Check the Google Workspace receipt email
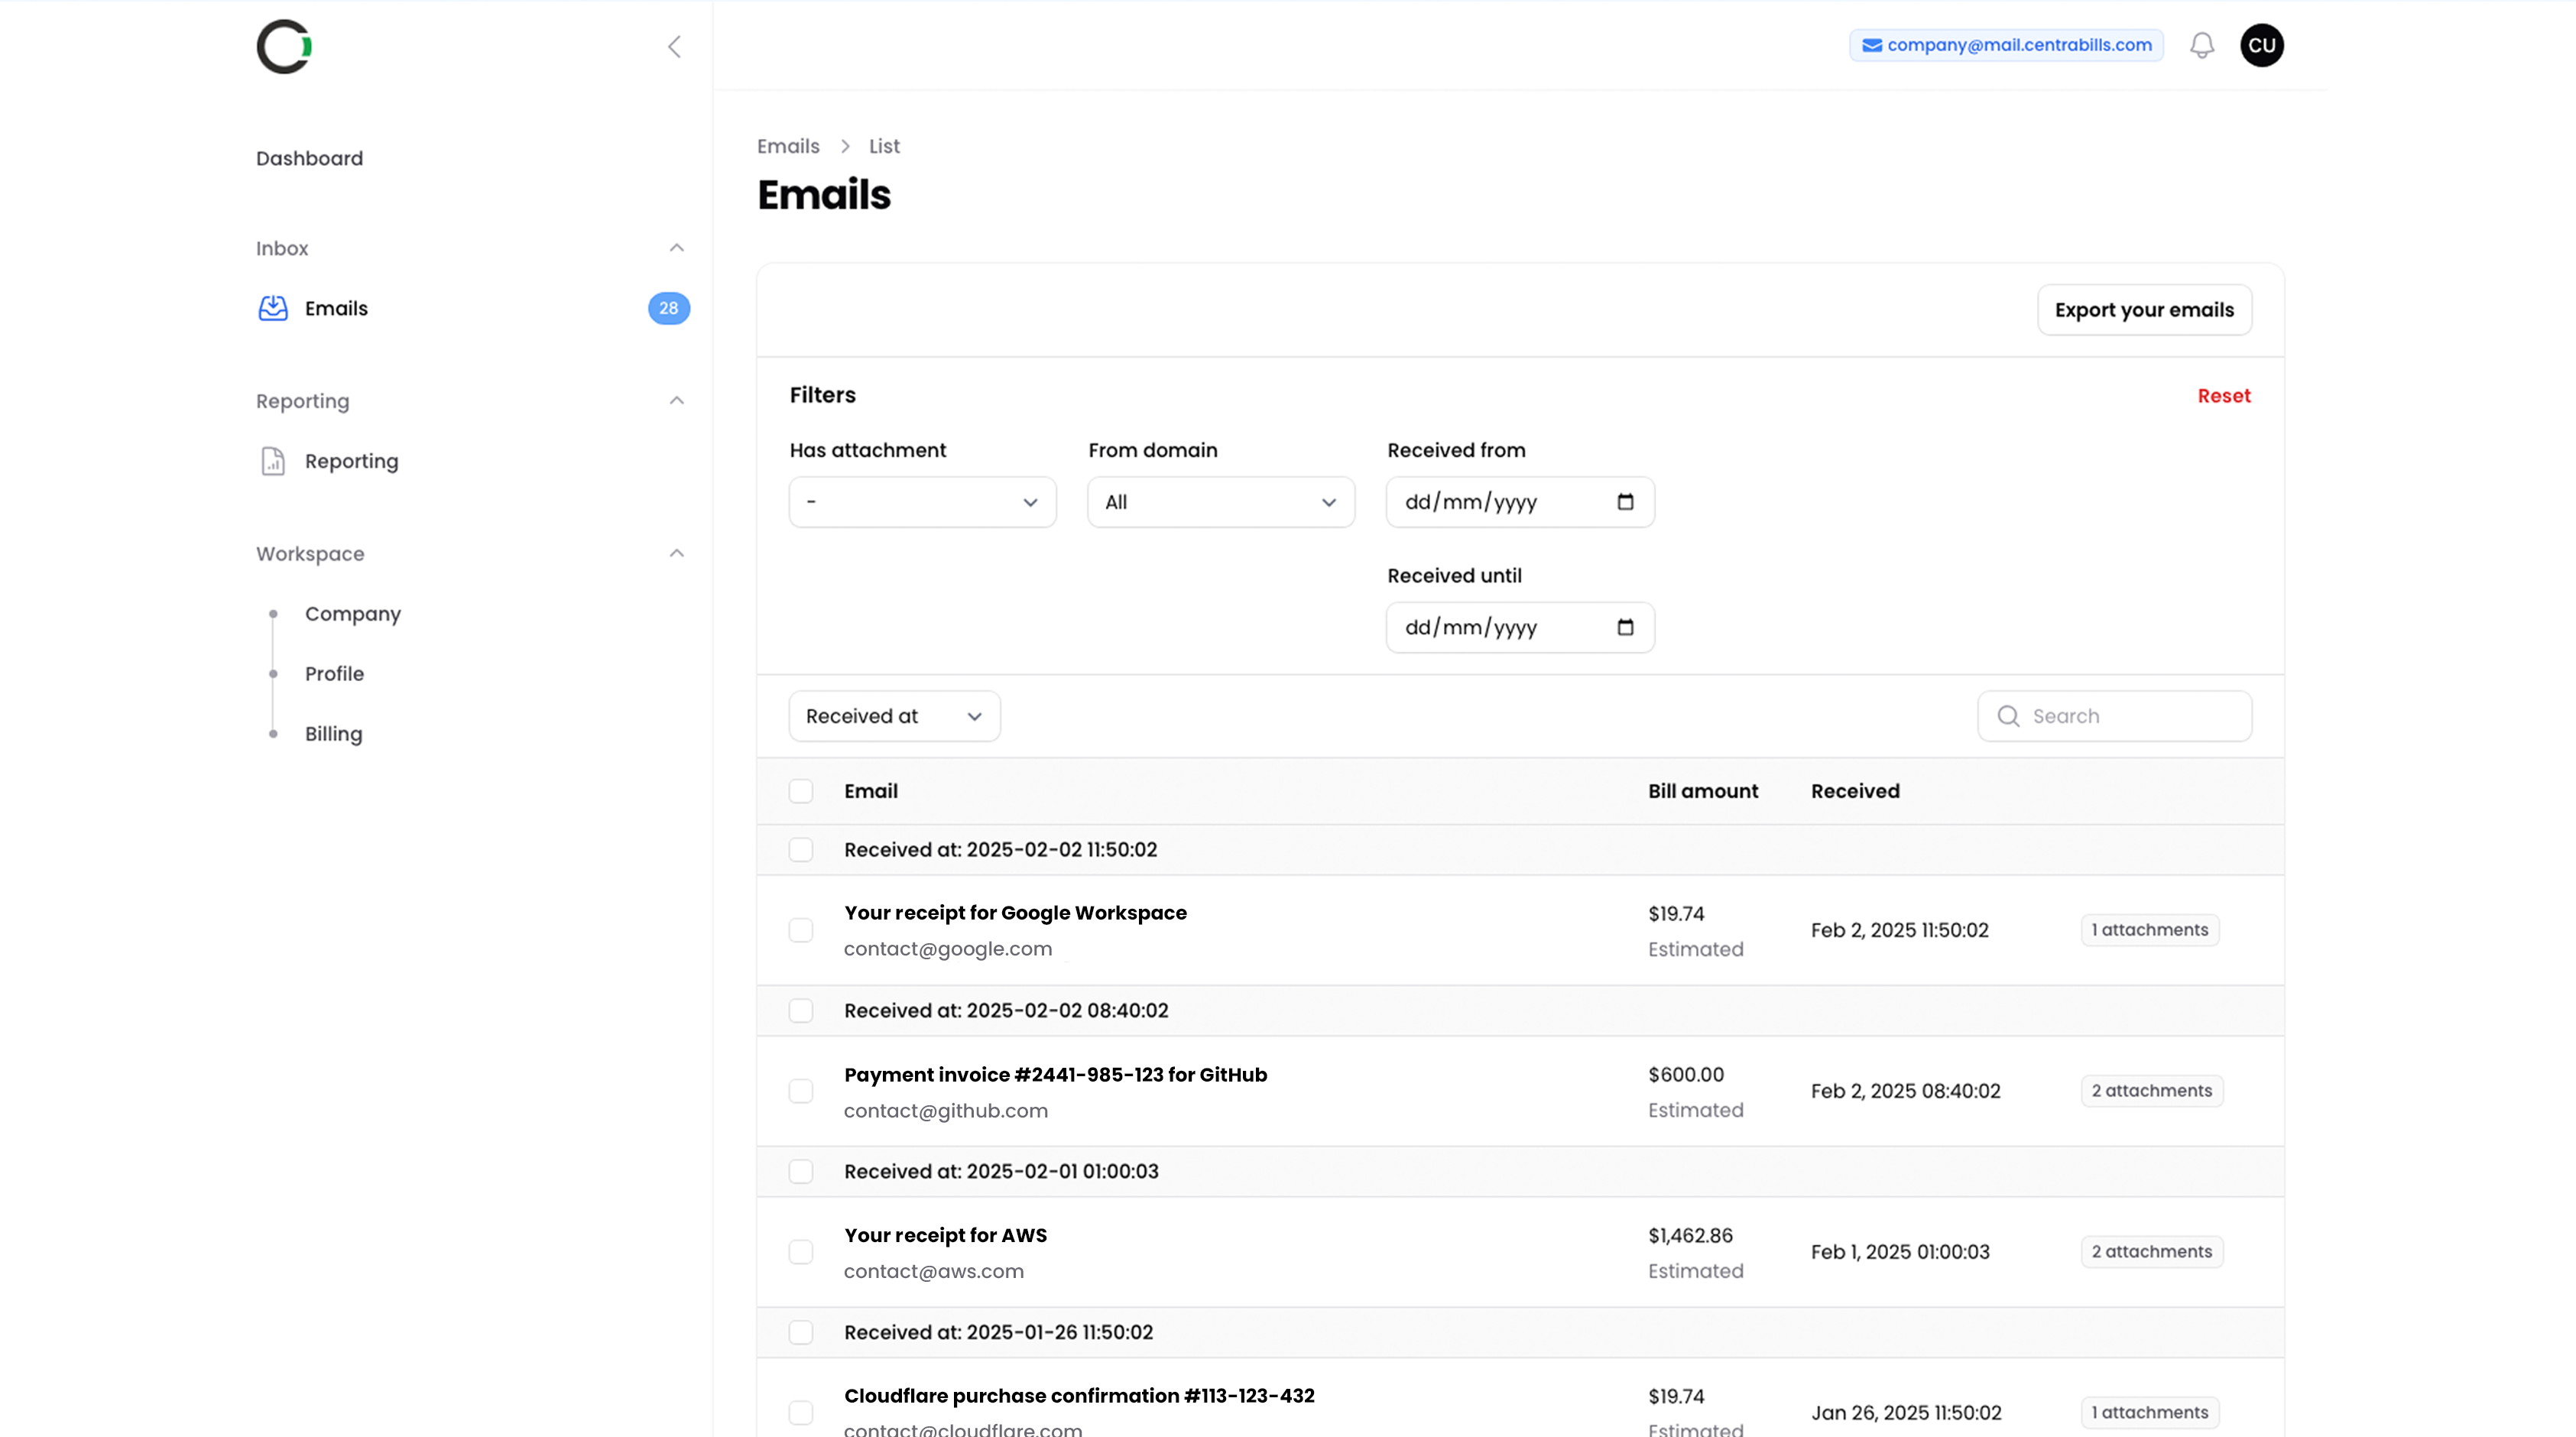This screenshot has height=1437, width=2576. click(x=800, y=930)
